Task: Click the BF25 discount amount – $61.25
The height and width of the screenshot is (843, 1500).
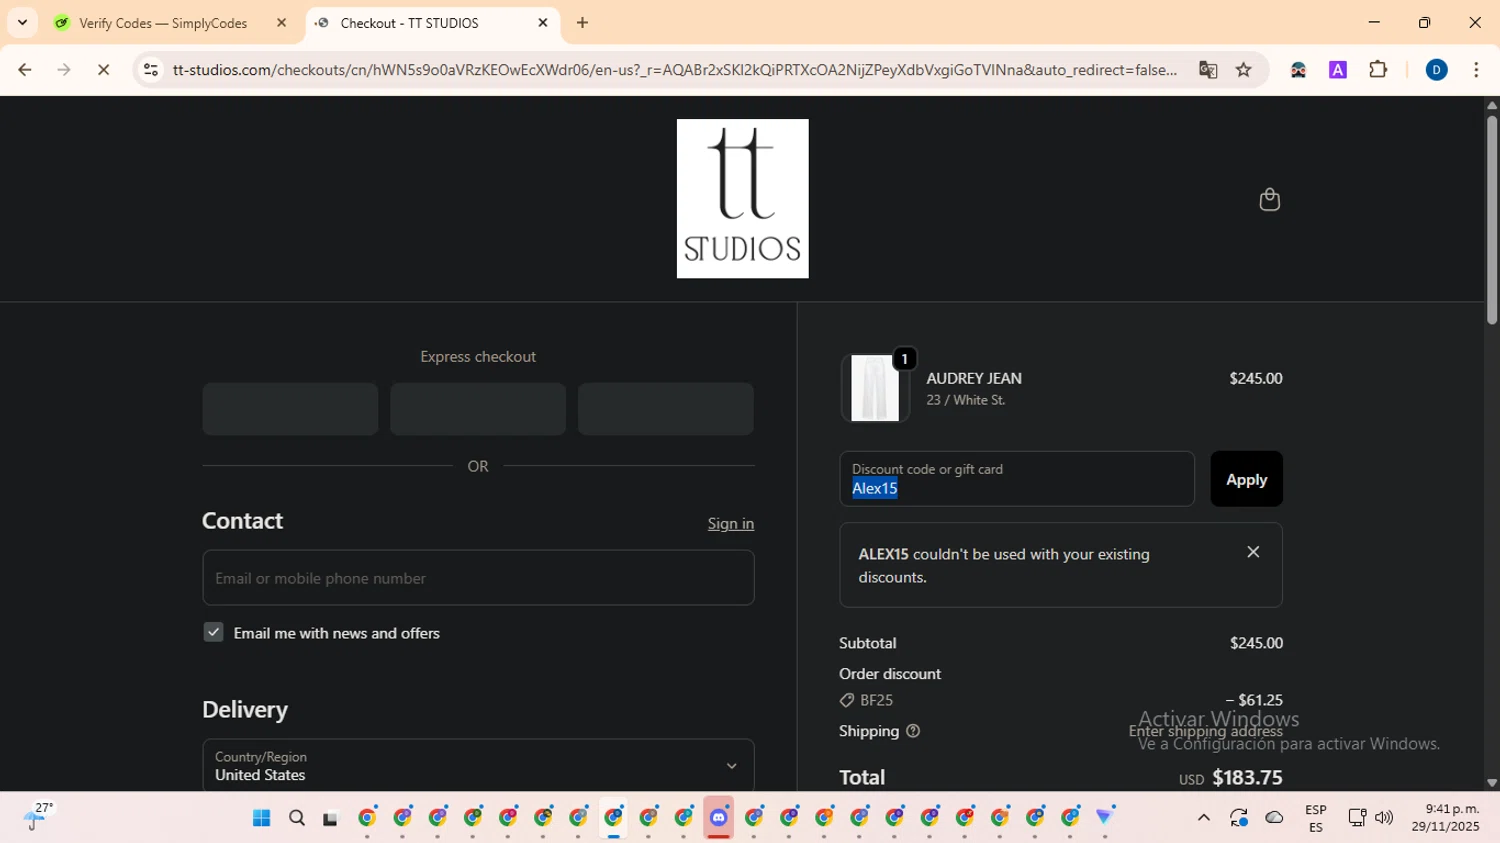Action: click(x=1254, y=700)
